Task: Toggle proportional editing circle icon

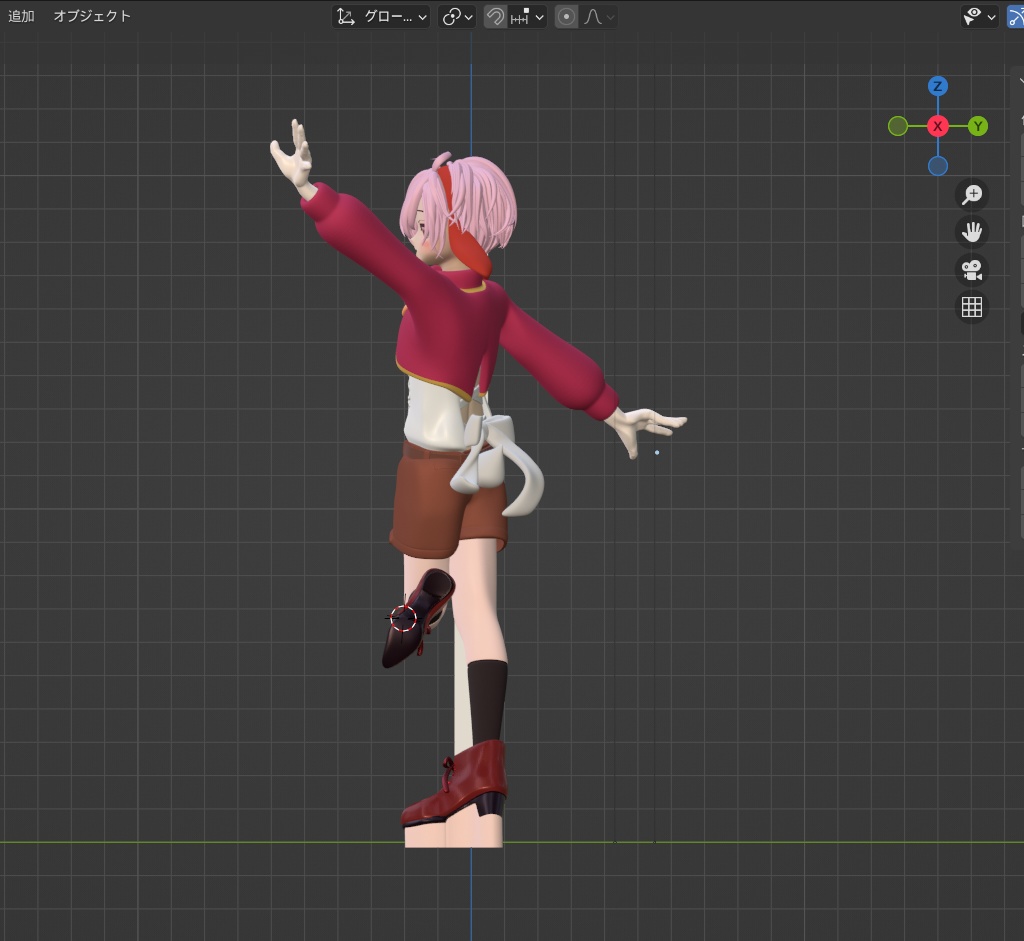Action: (566, 17)
